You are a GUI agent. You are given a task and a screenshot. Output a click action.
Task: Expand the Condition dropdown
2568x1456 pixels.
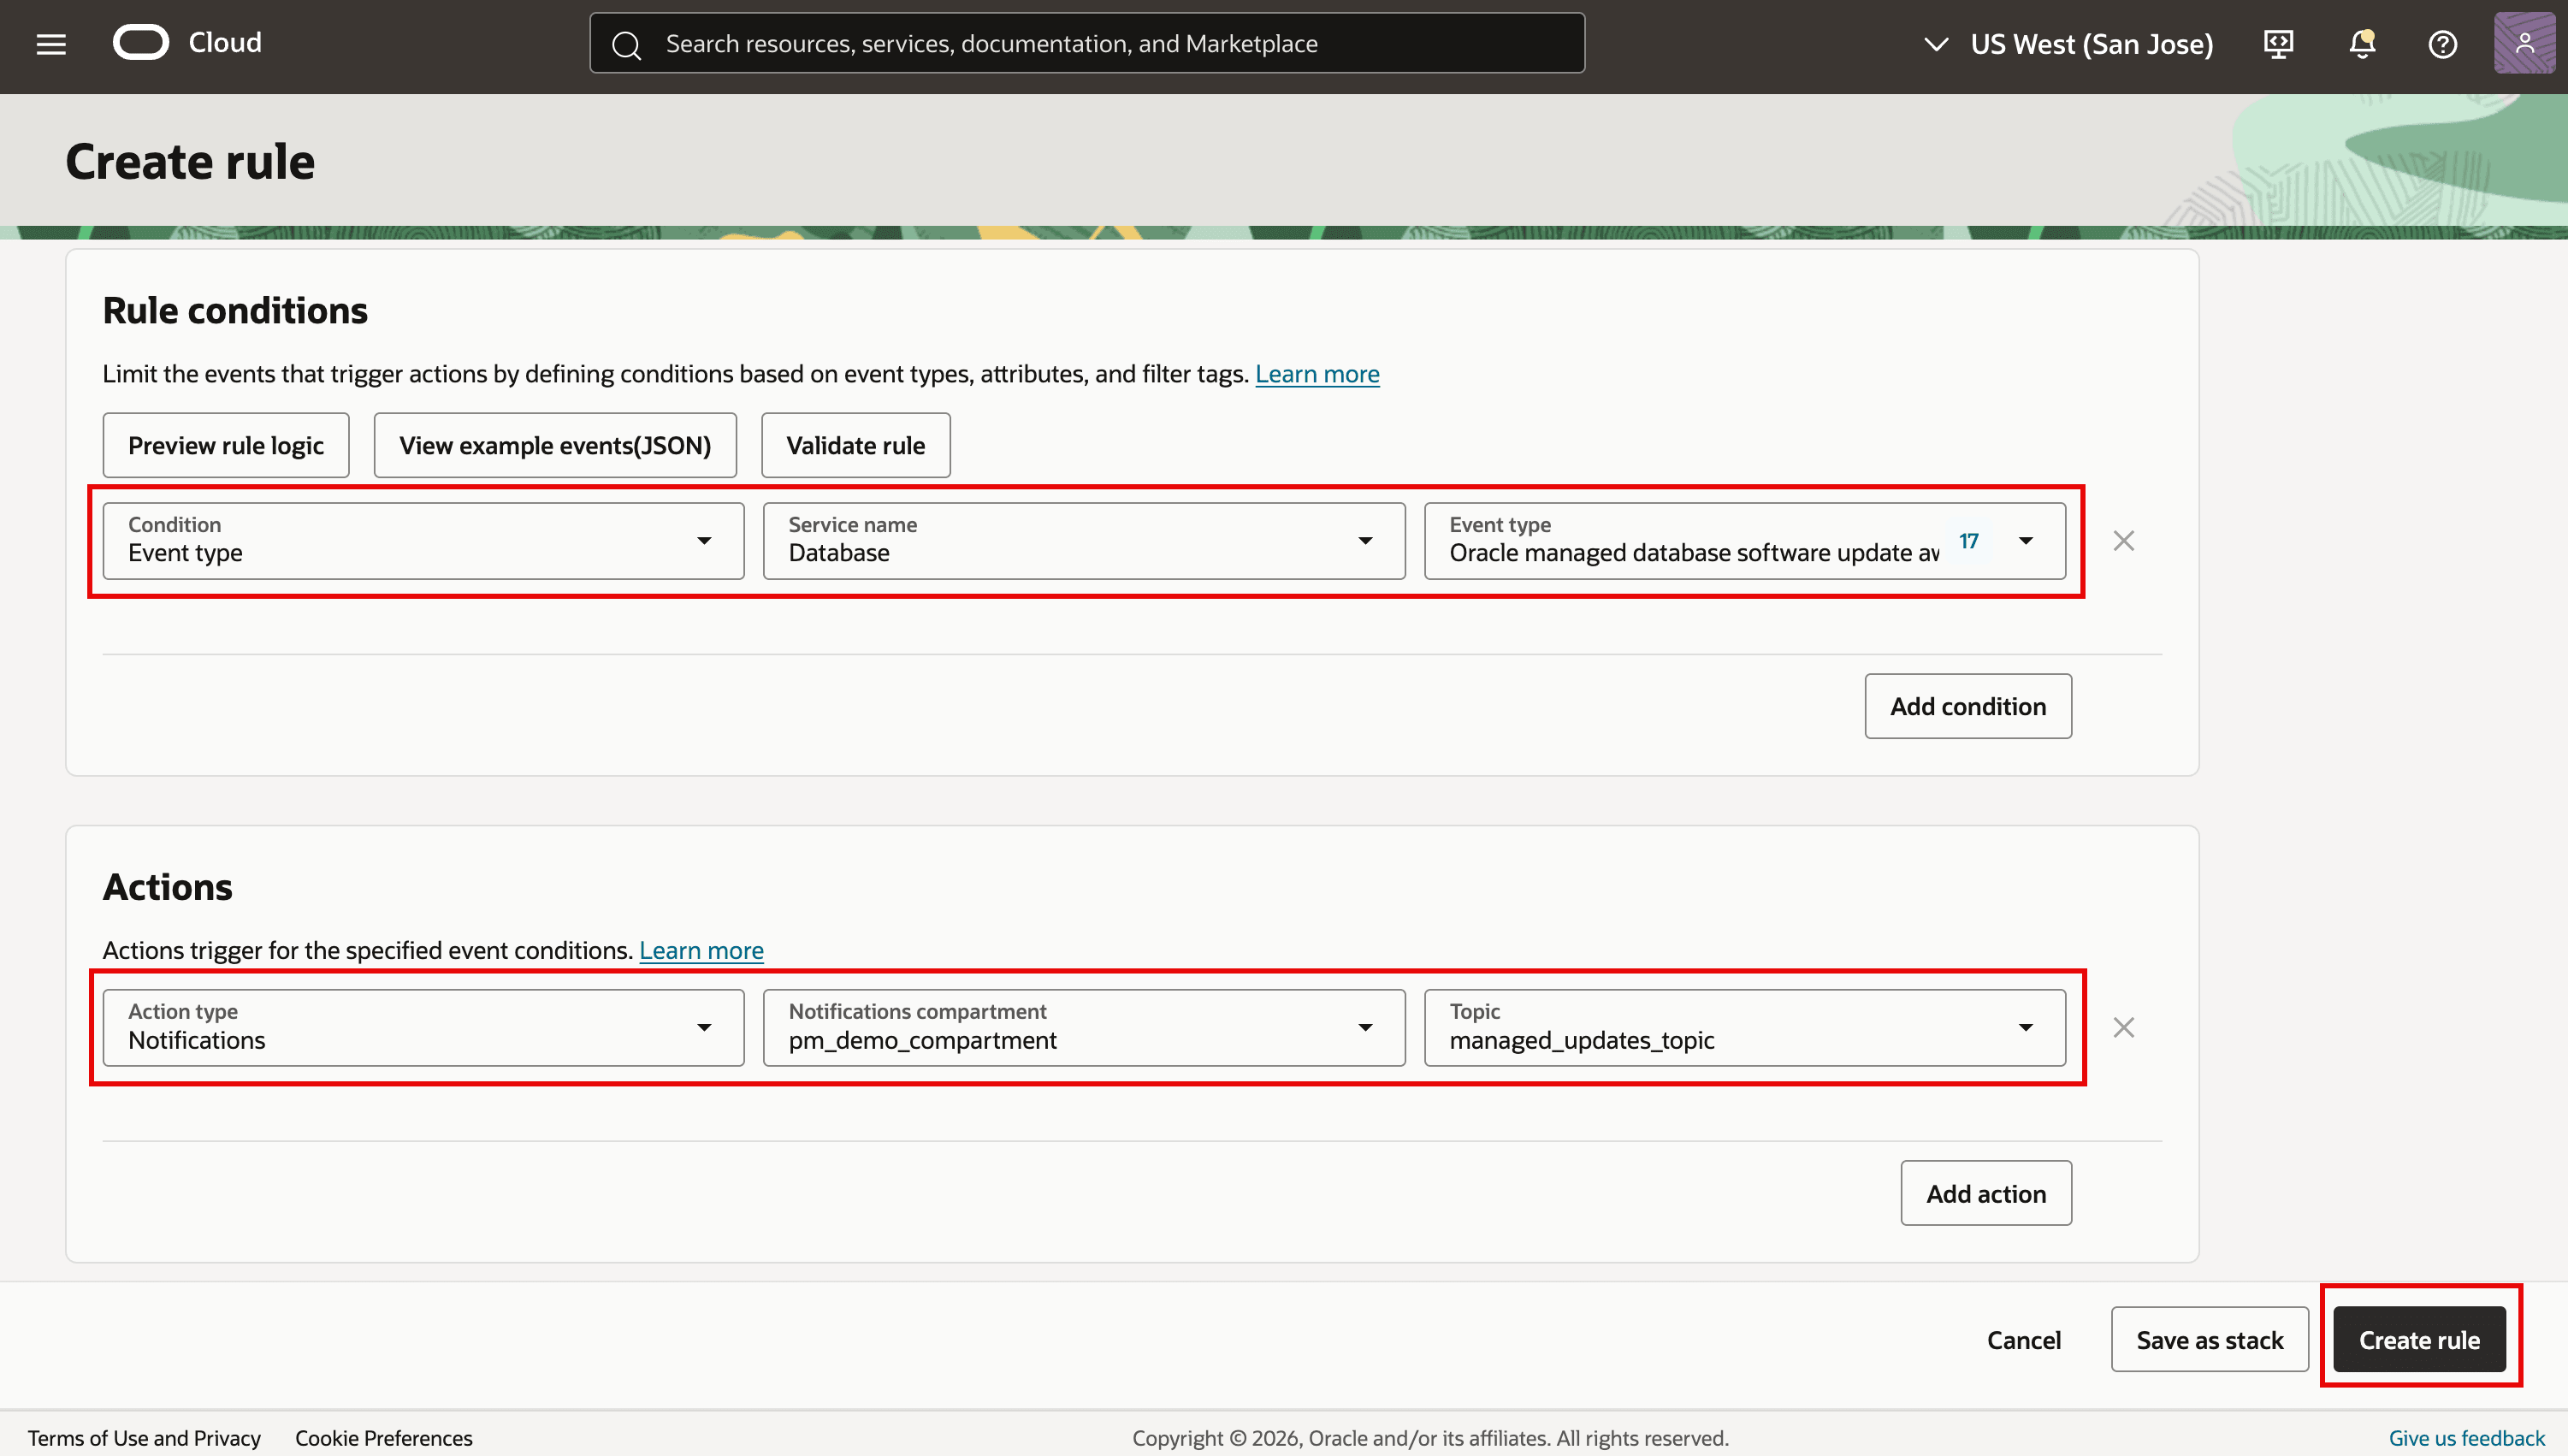(x=423, y=541)
